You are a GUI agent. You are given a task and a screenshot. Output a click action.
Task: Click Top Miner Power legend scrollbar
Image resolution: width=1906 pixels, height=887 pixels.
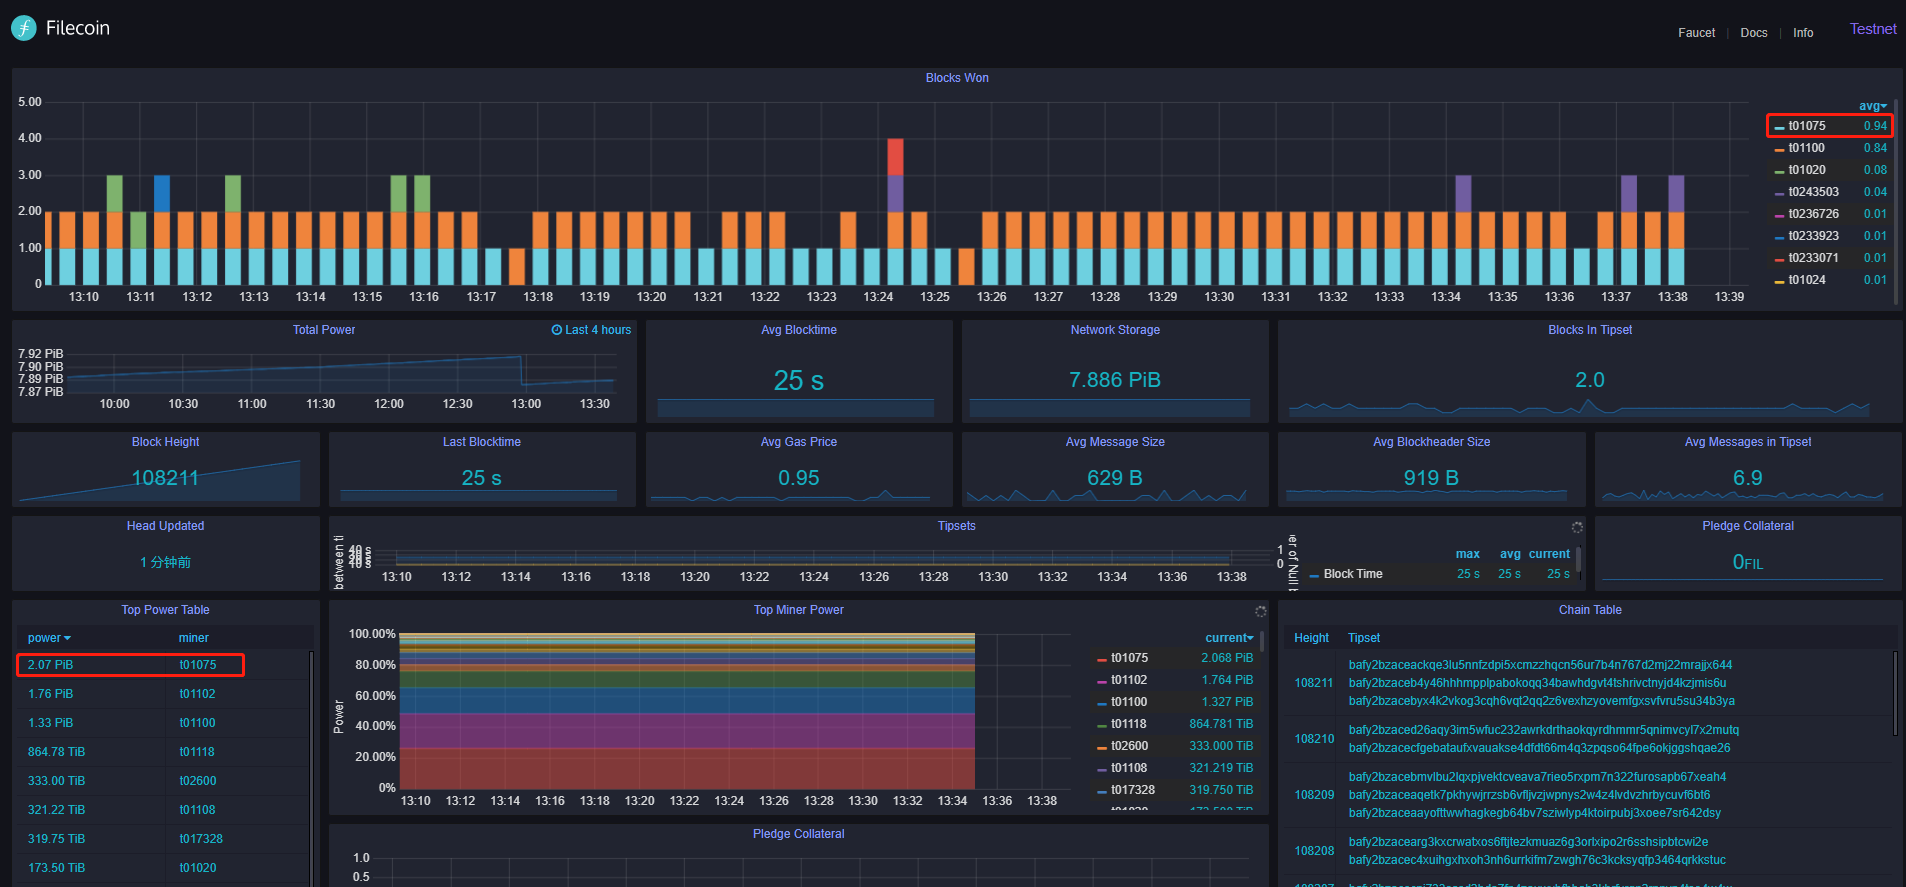coord(1262,641)
